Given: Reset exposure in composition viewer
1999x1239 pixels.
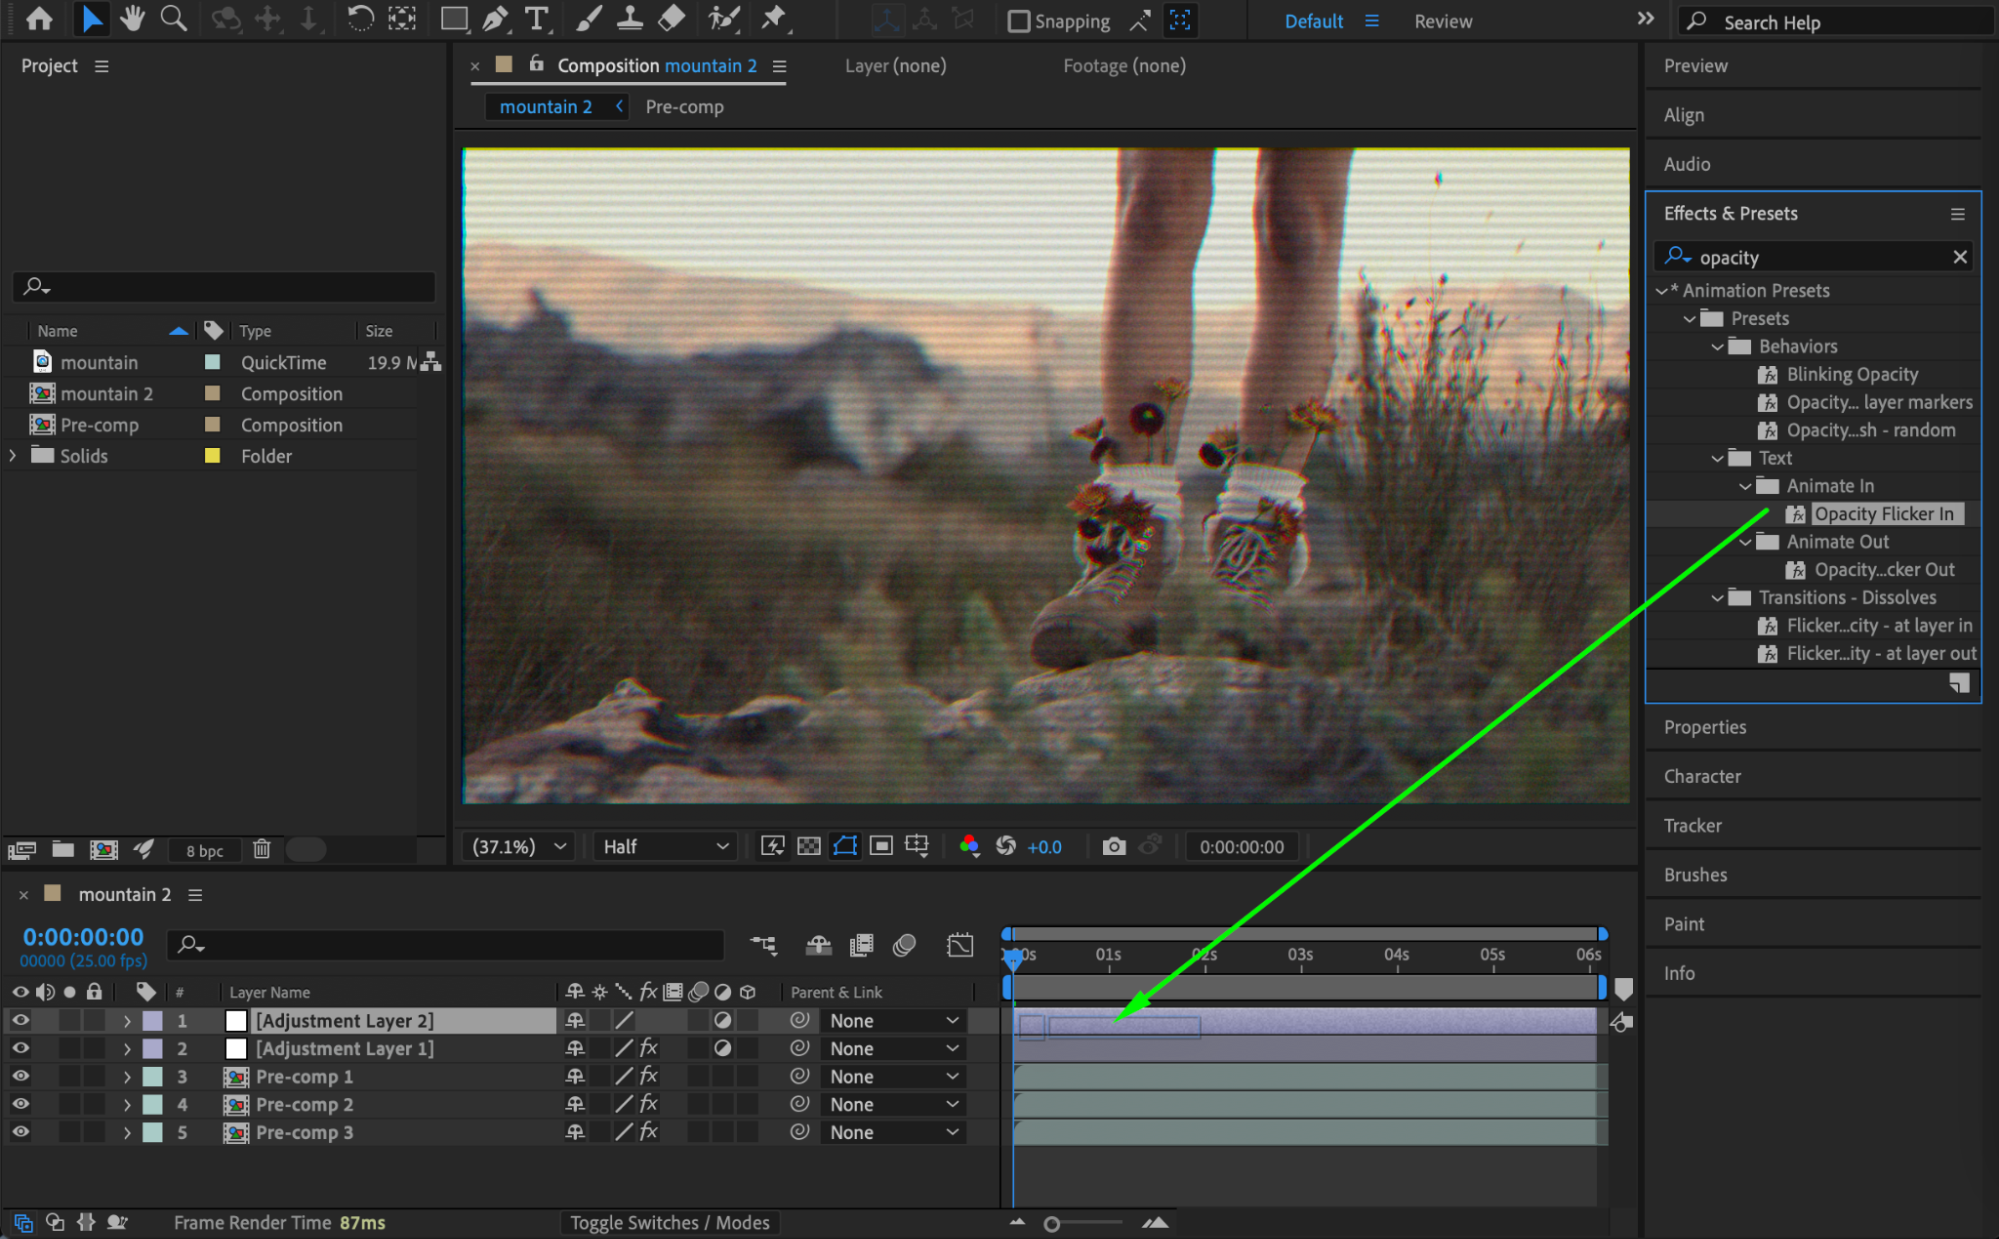Looking at the screenshot, I should coord(1006,846).
